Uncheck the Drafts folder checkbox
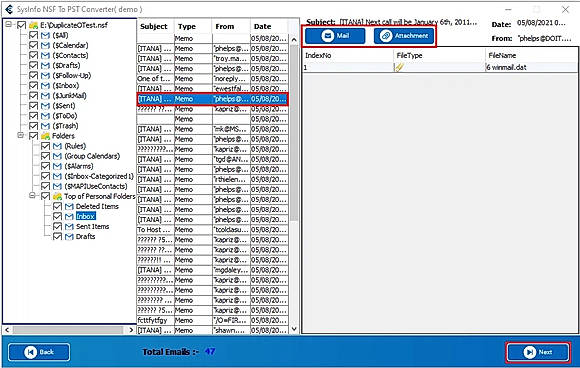580x368 pixels. 57,236
